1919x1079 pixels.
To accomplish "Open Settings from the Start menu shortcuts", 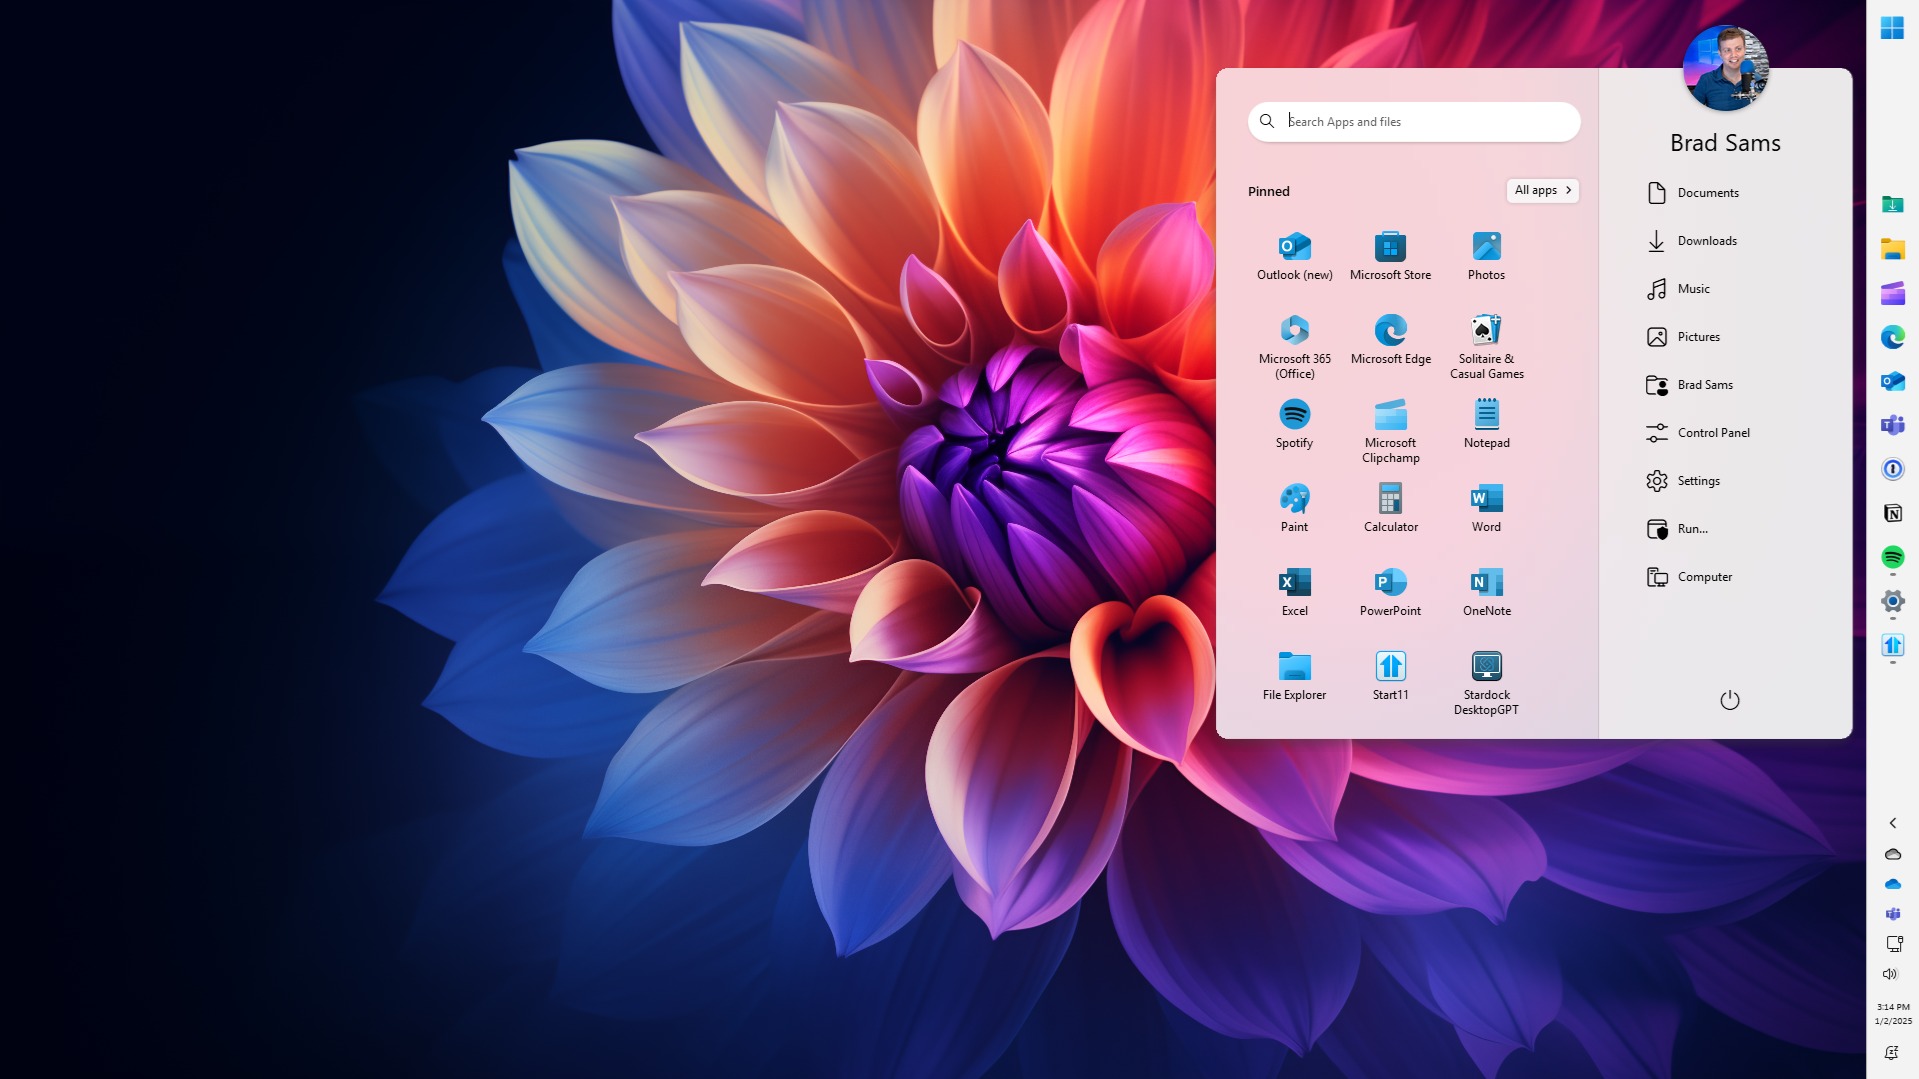I will click(x=1683, y=481).
